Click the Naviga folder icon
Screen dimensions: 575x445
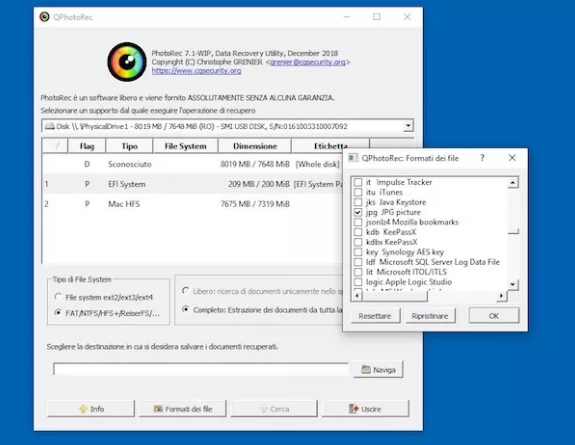pyautogui.click(x=366, y=369)
